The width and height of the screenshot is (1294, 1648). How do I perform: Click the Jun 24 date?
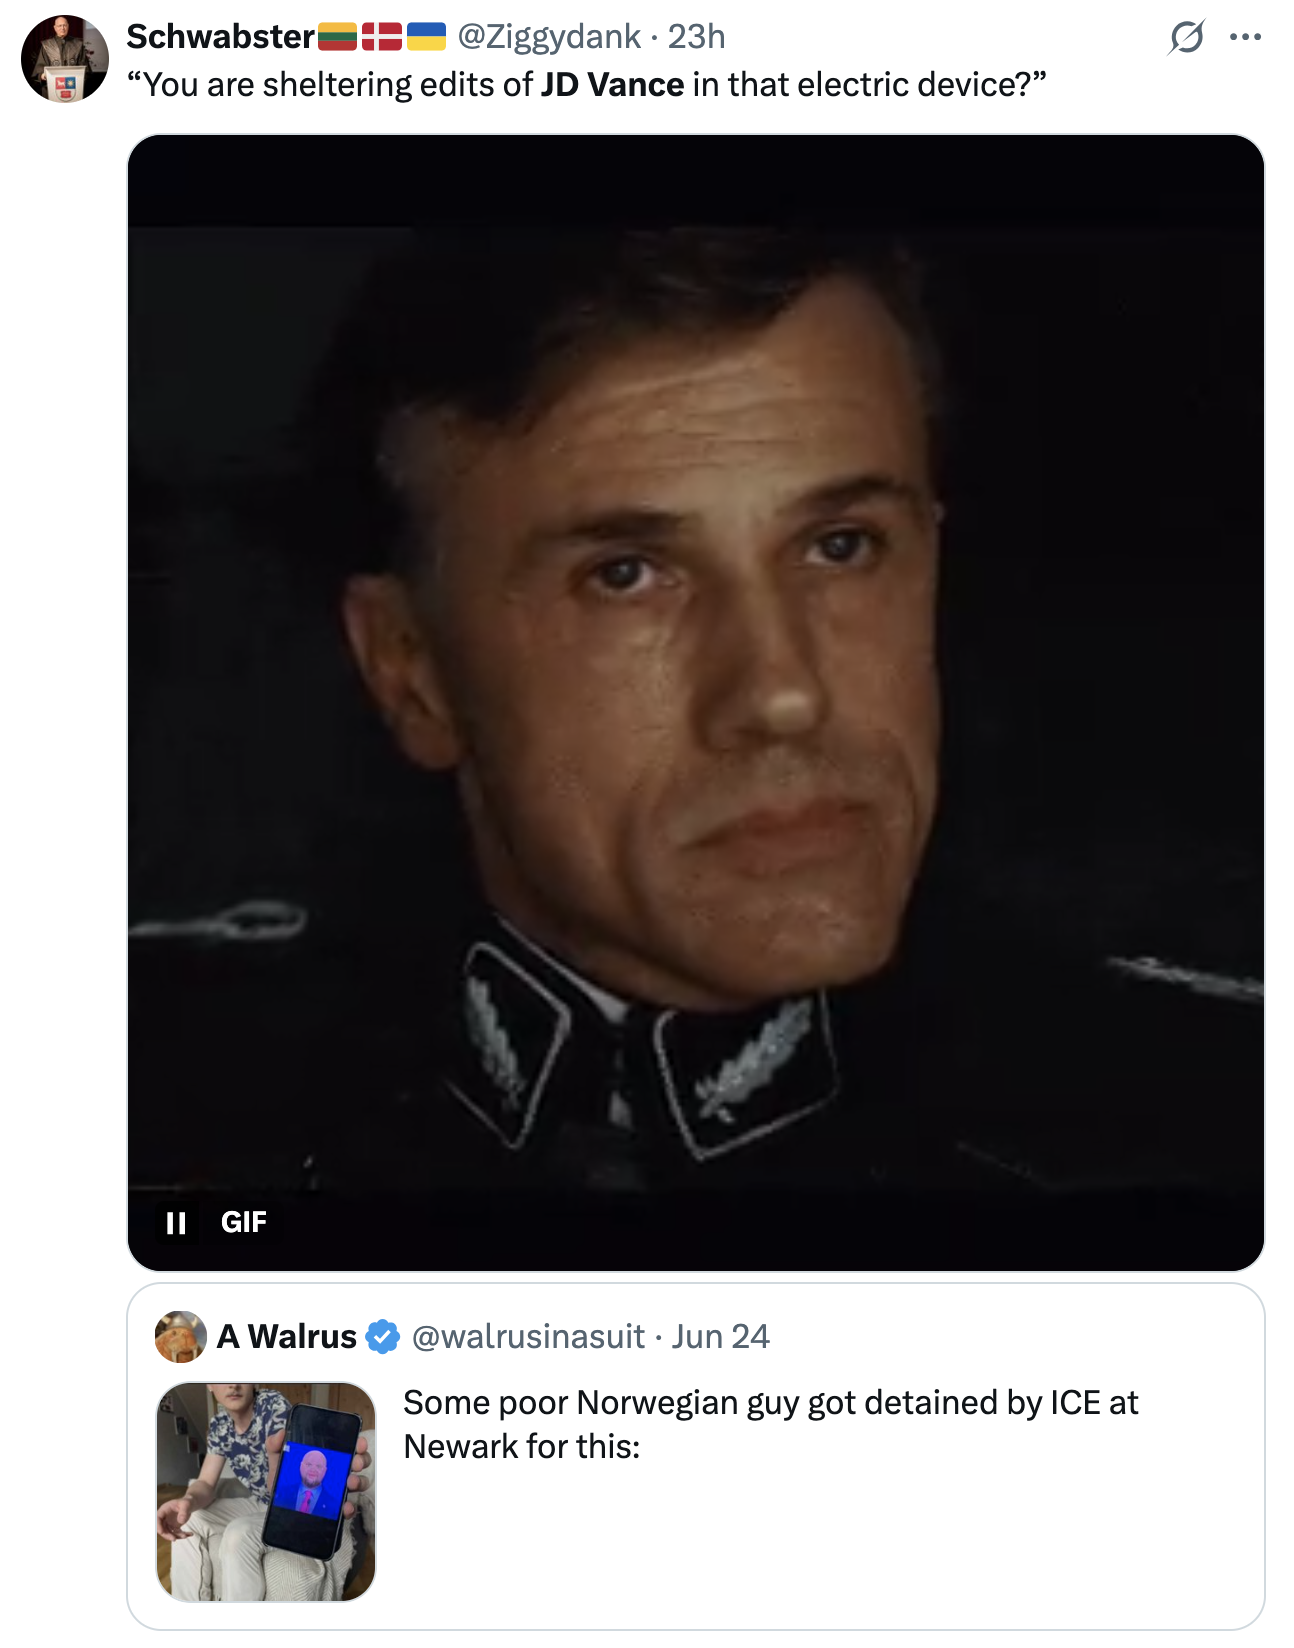720,1337
